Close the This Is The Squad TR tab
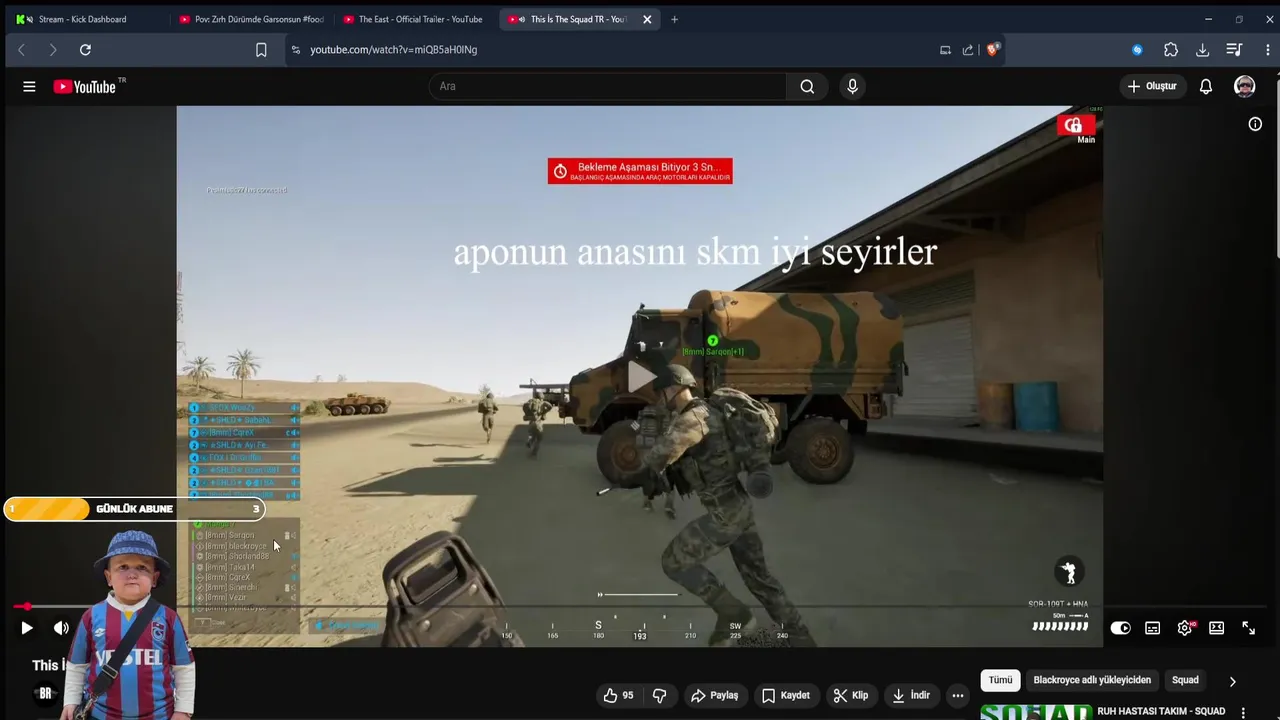The height and width of the screenshot is (720, 1280). point(647,19)
